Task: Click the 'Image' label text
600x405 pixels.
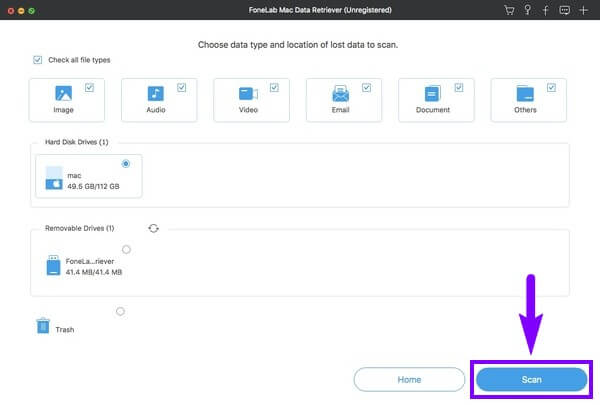Action: 64,110
